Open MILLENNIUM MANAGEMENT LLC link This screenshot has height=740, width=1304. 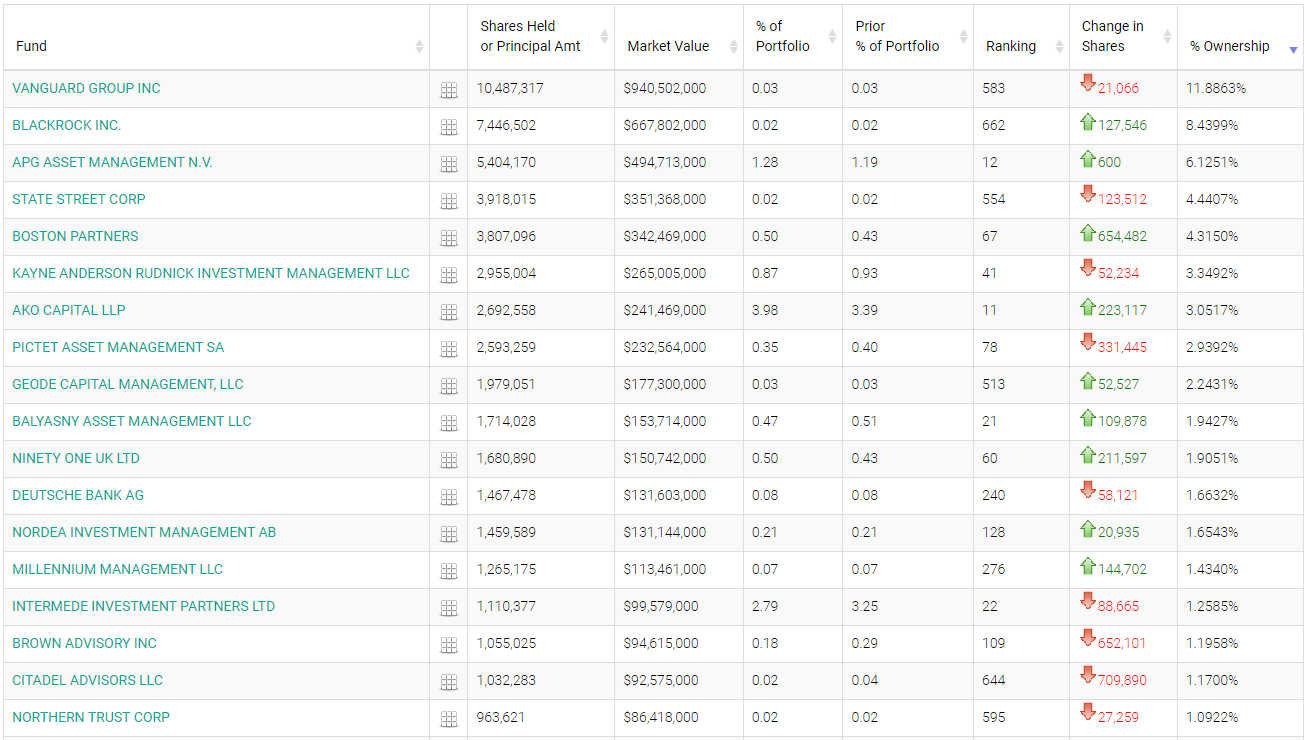click(117, 569)
